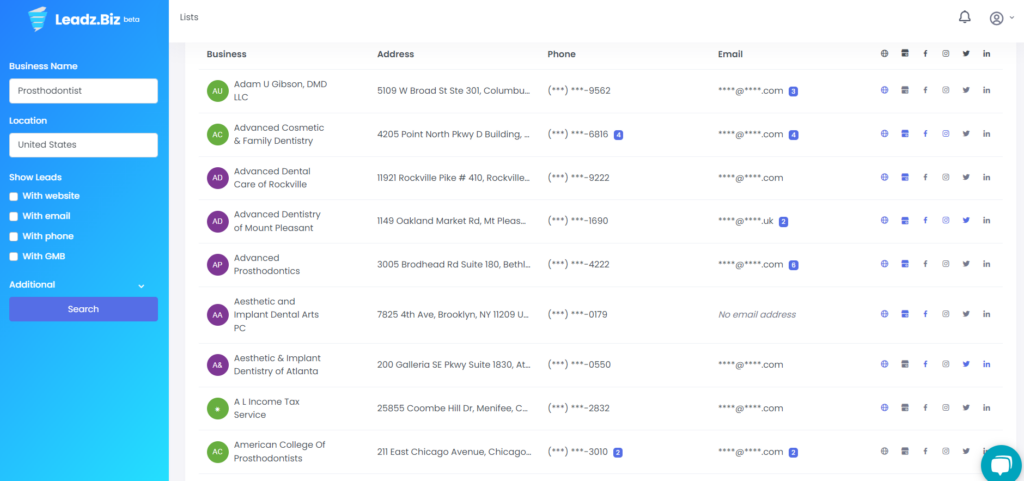Open the user account menu
This screenshot has height=481, width=1024.
[x=1001, y=18]
